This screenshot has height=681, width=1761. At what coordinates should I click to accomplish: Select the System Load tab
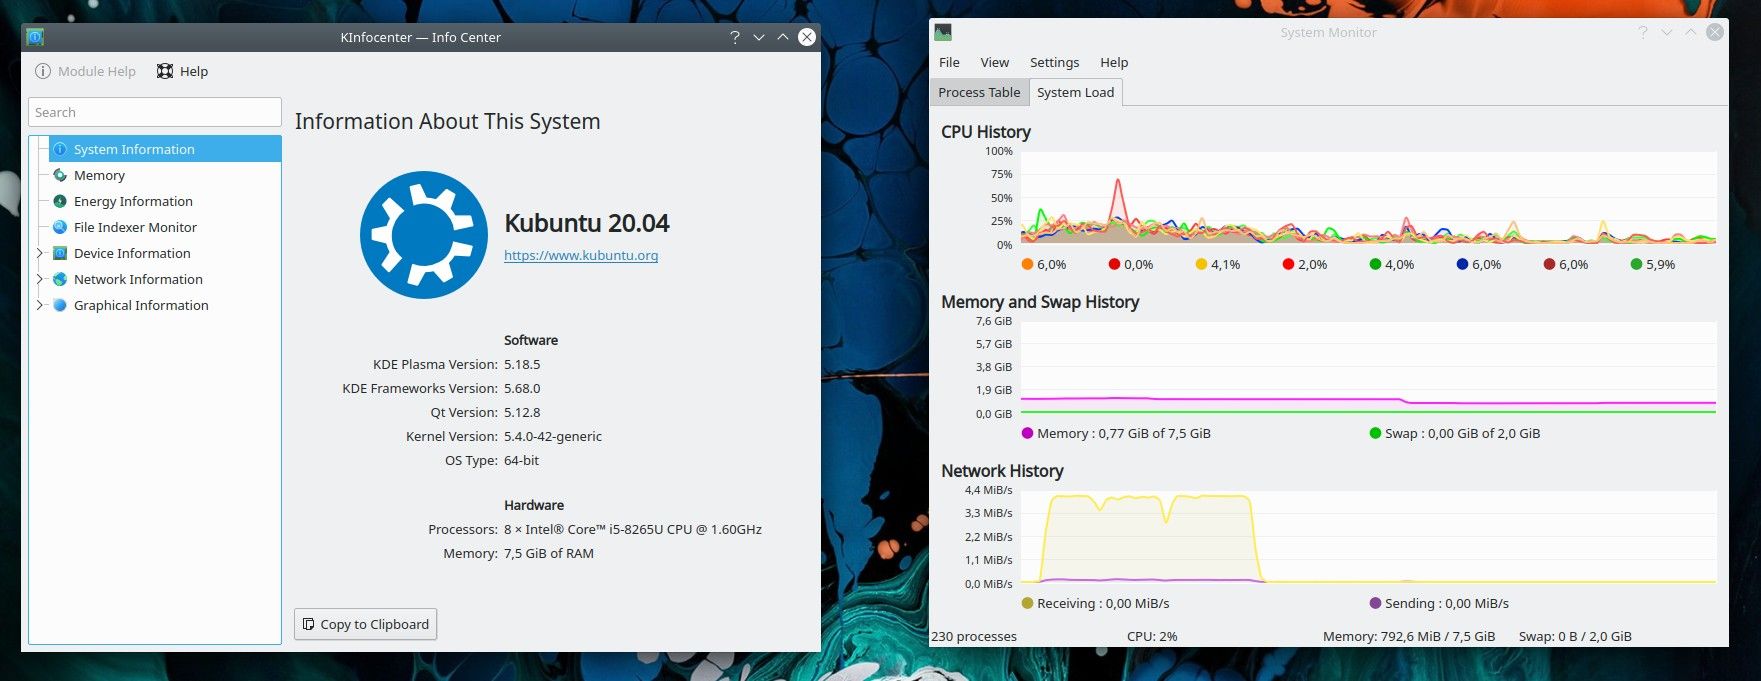[1075, 92]
